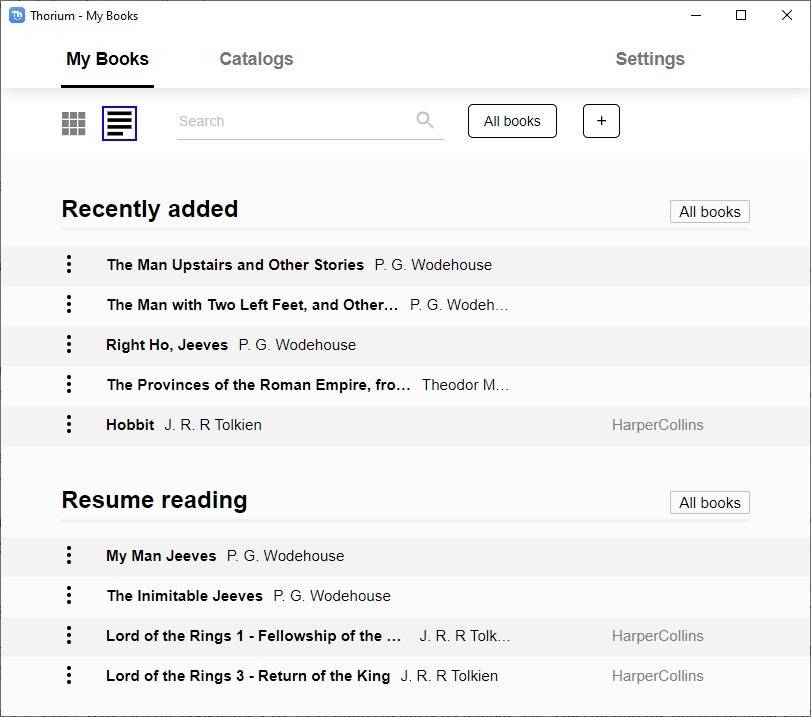Screen dimensions: 811x717
Task: Click HarperCollins publisher on Lord of the Rings 3 row
Action: coord(657,676)
